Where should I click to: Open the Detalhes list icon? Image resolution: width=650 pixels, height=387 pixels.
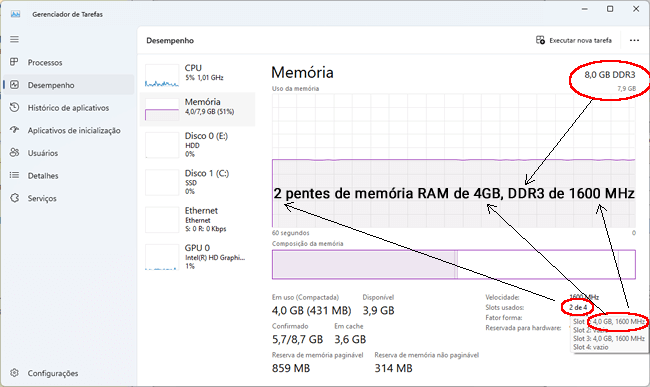coord(15,175)
